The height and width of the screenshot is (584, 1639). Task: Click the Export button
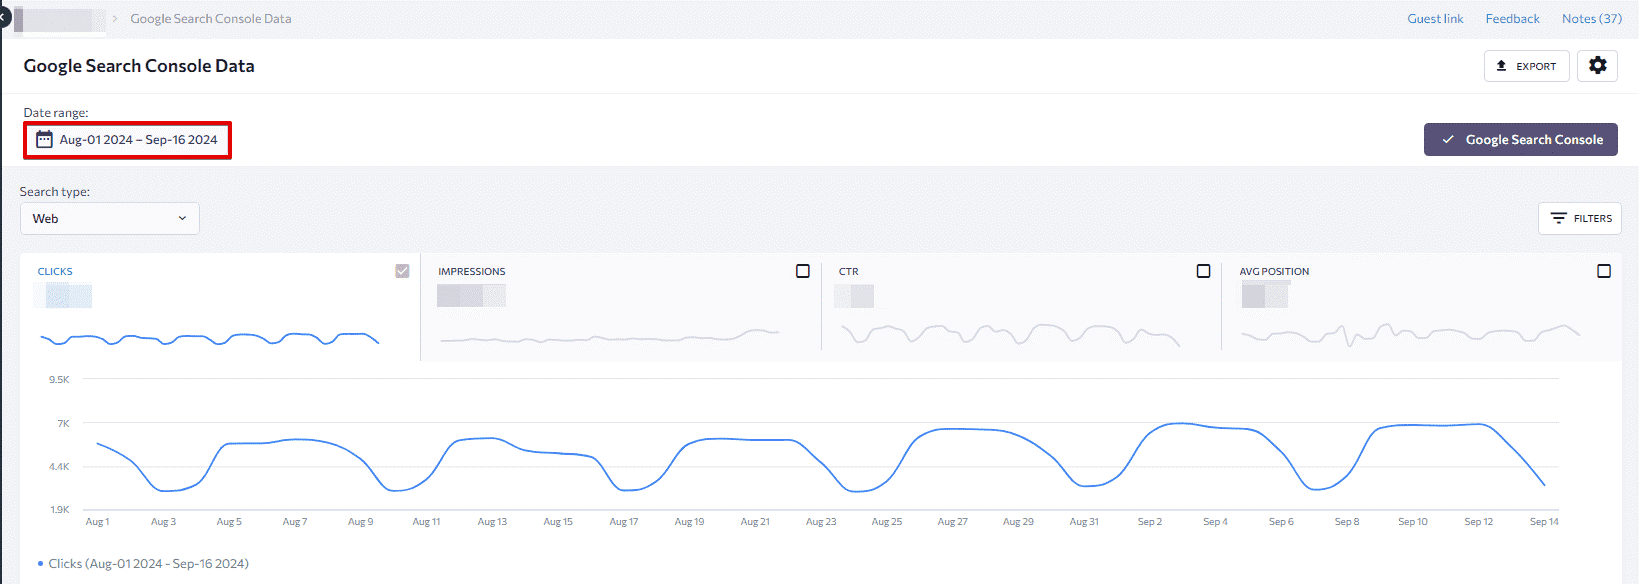point(1526,66)
